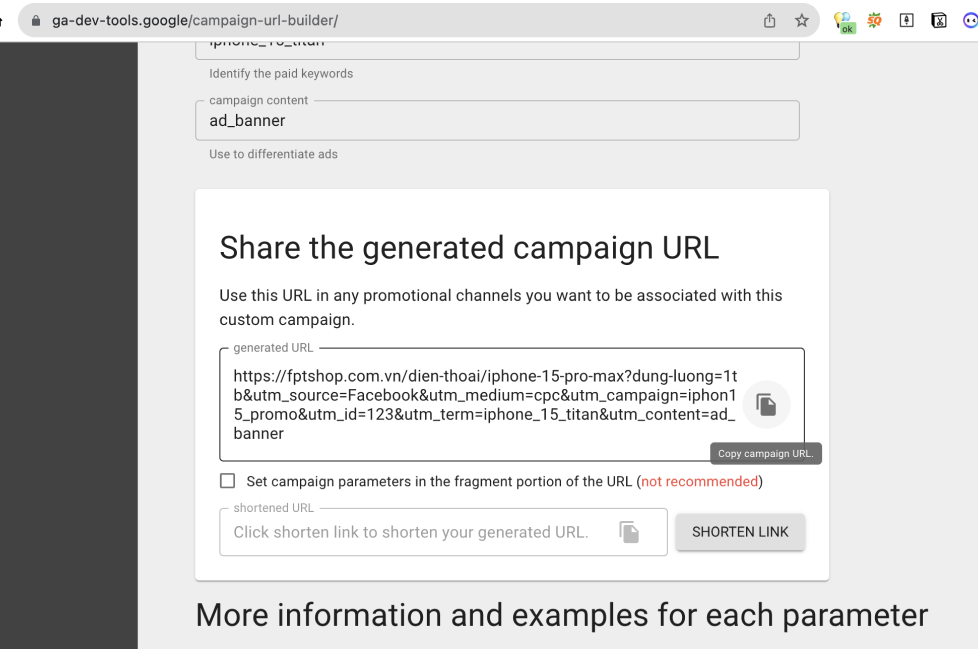
Task: Click the campaign term field above content
Action: [497, 45]
